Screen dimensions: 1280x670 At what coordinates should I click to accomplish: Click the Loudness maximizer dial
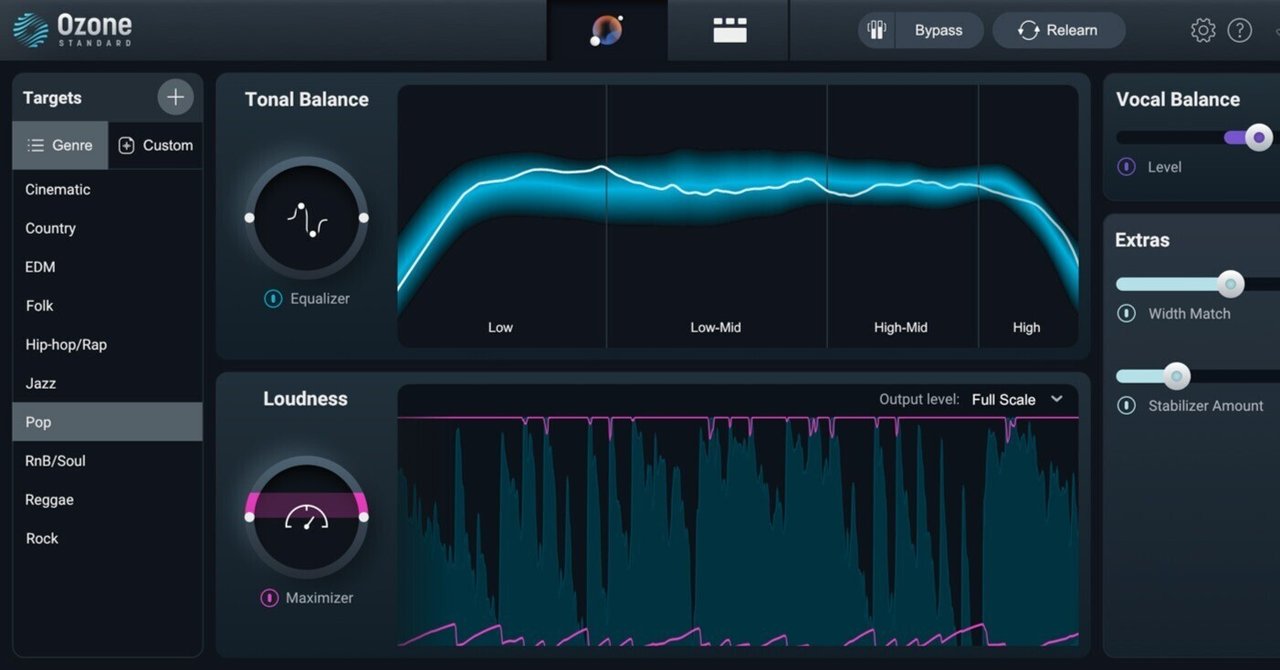point(307,517)
